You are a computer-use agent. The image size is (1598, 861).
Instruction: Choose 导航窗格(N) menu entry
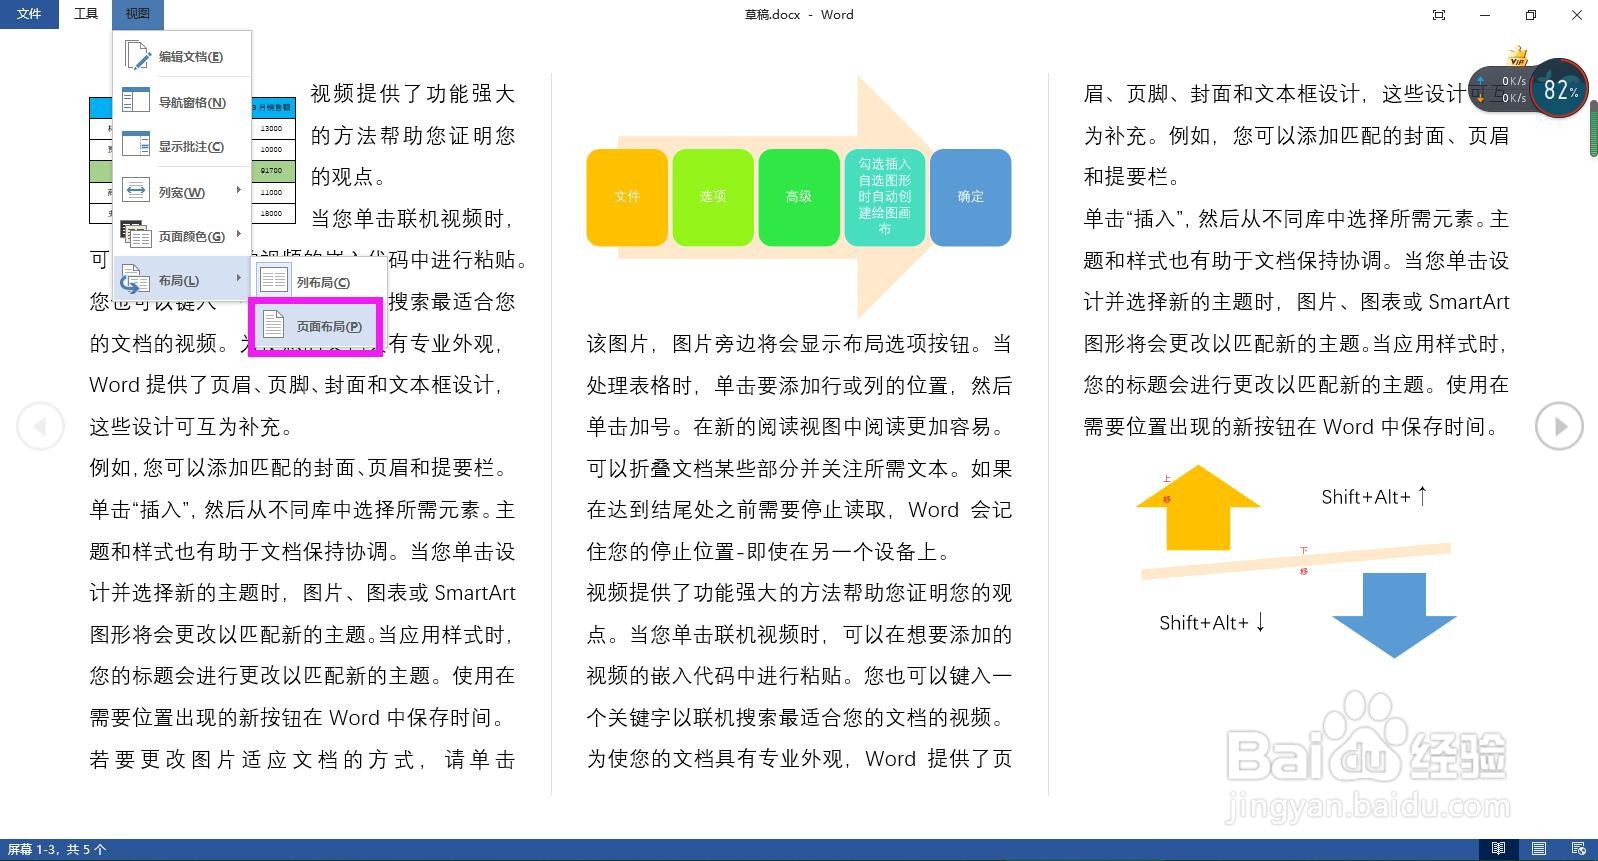pyautogui.click(x=182, y=102)
